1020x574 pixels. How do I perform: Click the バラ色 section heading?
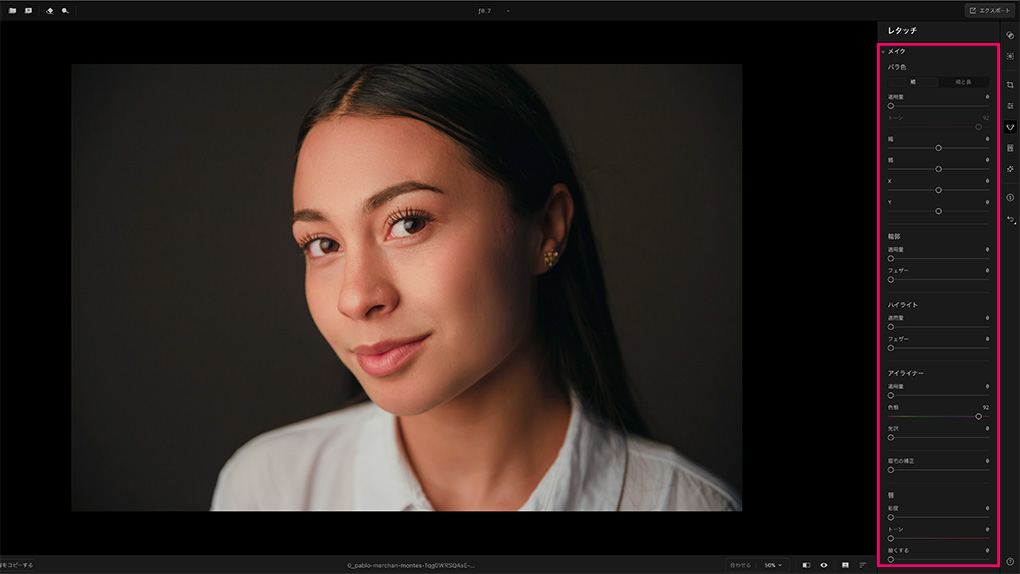click(897, 67)
